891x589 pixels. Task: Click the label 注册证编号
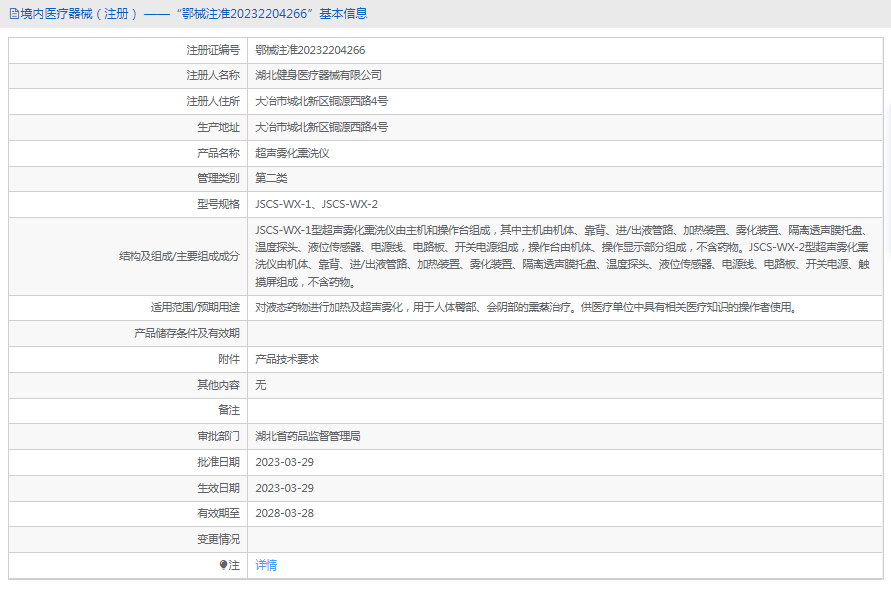(213, 50)
